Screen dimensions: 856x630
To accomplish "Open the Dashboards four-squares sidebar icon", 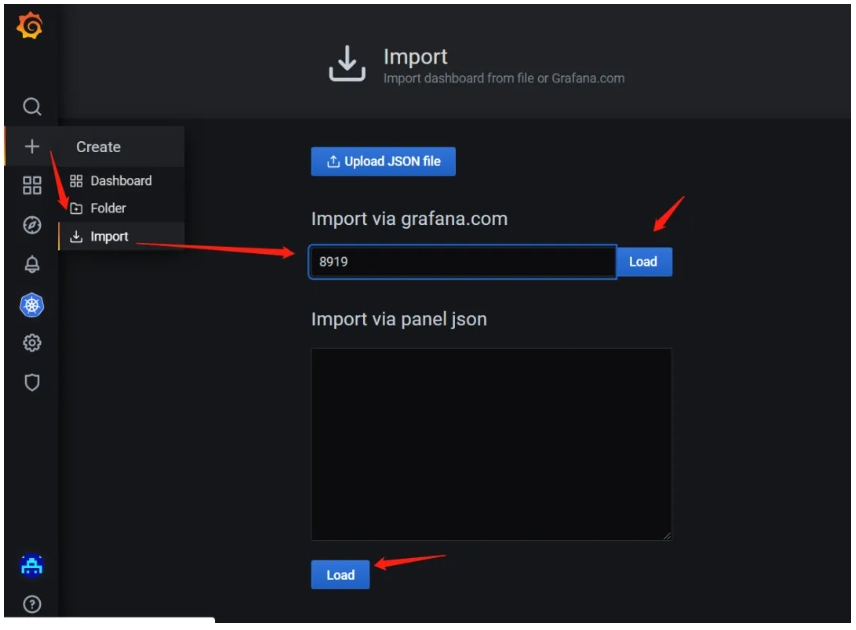I will point(32,186).
